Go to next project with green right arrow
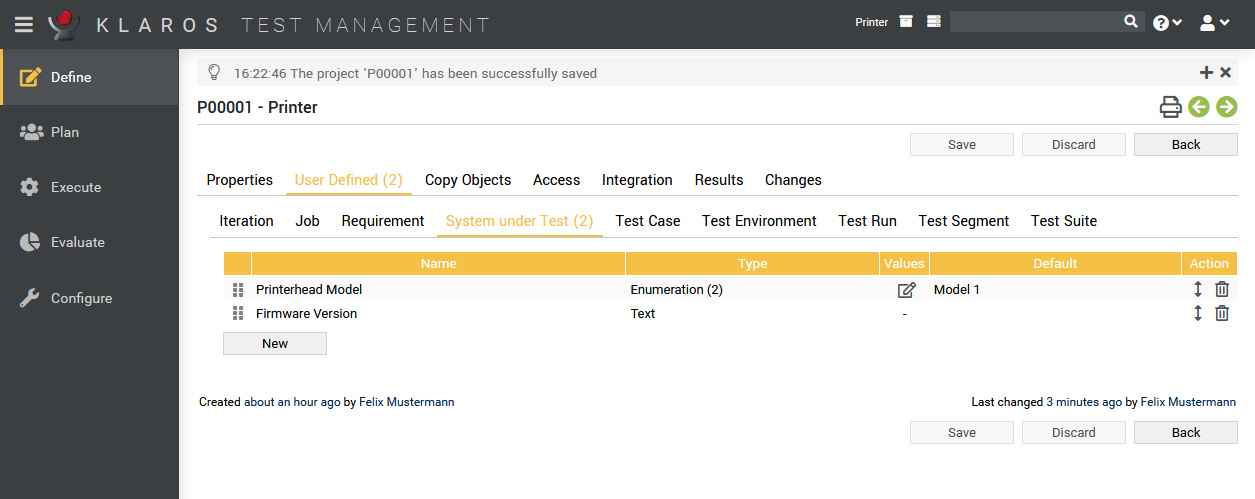 [x=1227, y=107]
